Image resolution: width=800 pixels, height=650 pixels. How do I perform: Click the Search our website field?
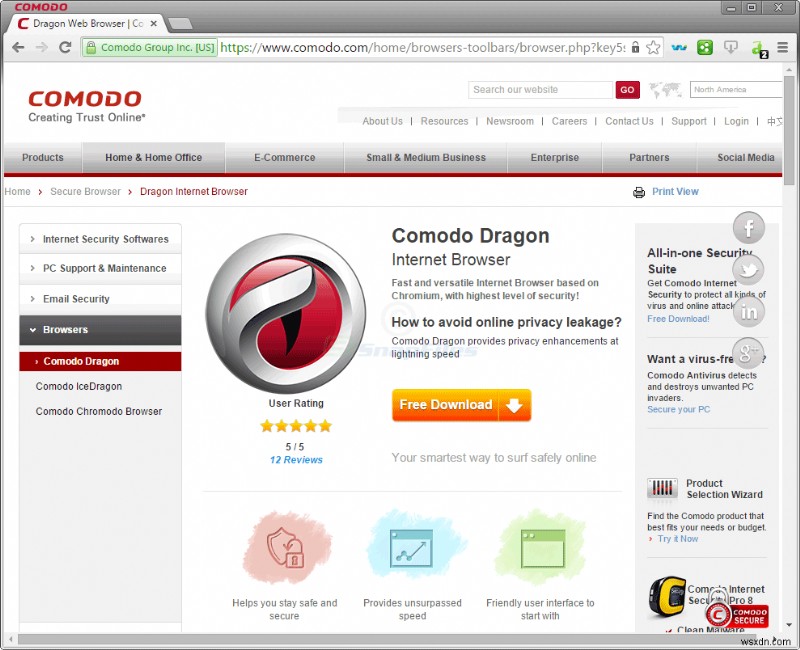(540, 90)
